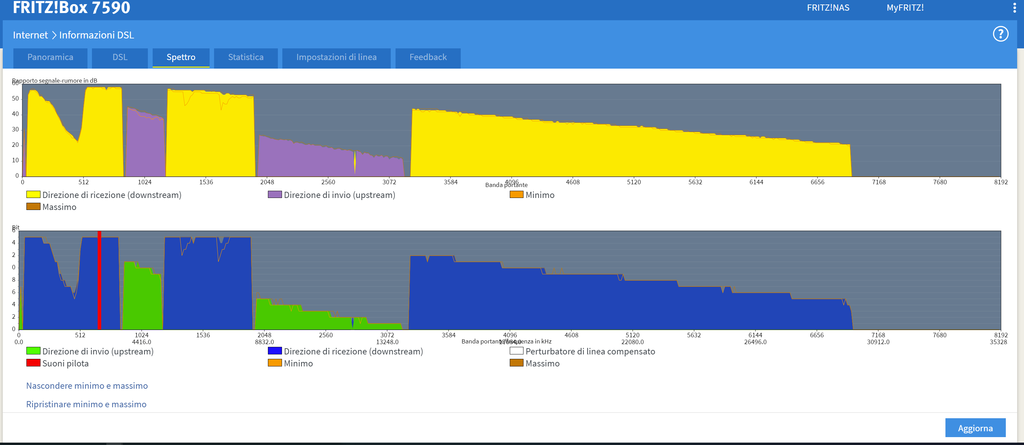
Task: Switch to the Panoramica tab
Action: [x=49, y=58]
